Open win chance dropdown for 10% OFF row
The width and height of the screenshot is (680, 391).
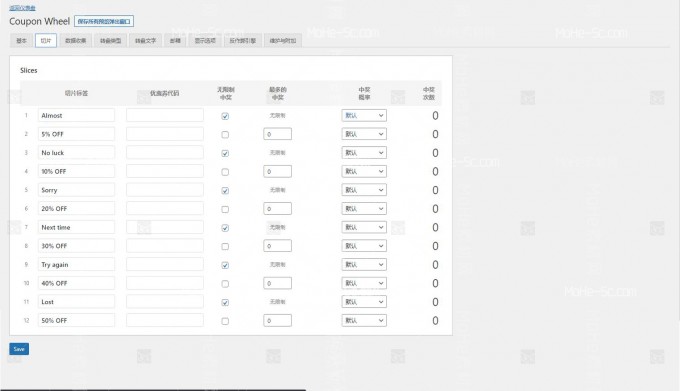tap(364, 171)
